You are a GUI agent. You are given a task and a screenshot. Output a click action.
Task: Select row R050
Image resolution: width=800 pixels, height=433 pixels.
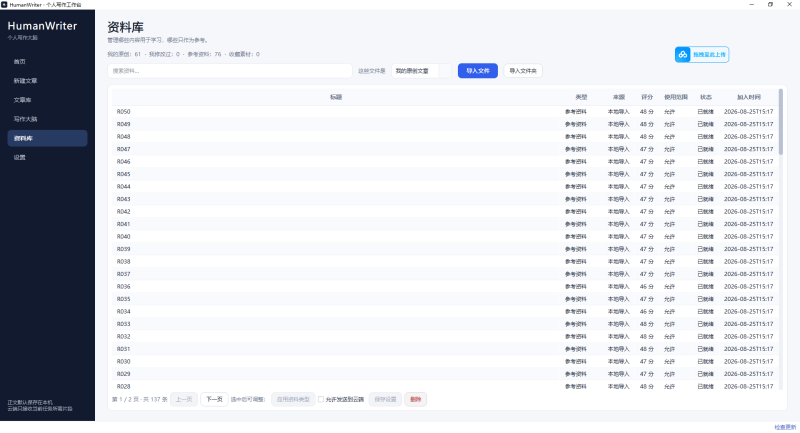pyautogui.click(x=445, y=112)
